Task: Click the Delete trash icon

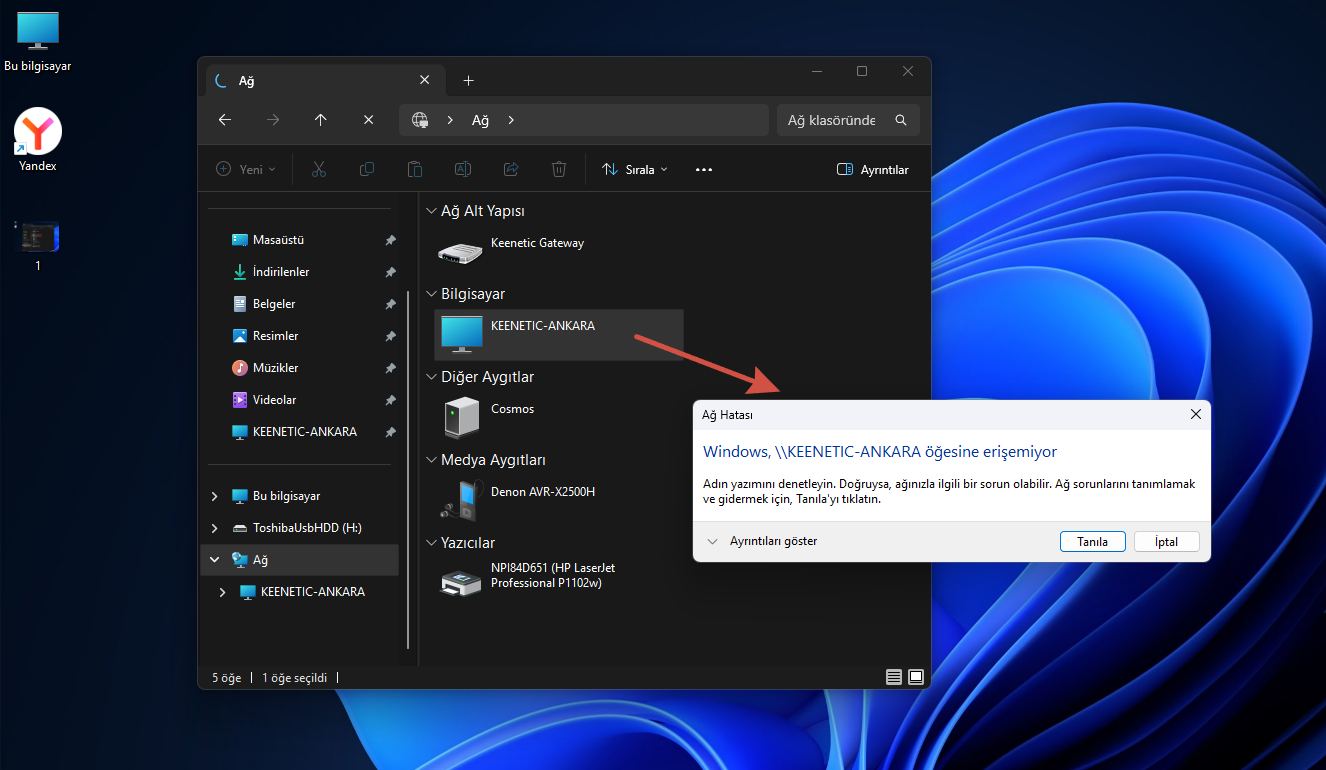Action: tap(559, 170)
